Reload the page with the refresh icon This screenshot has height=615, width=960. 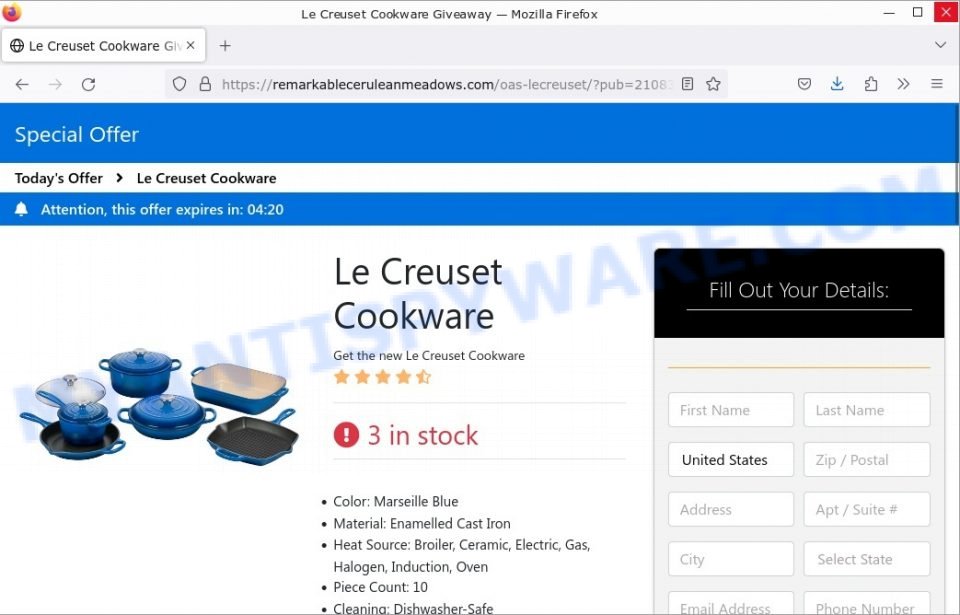(x=88, y=85)
